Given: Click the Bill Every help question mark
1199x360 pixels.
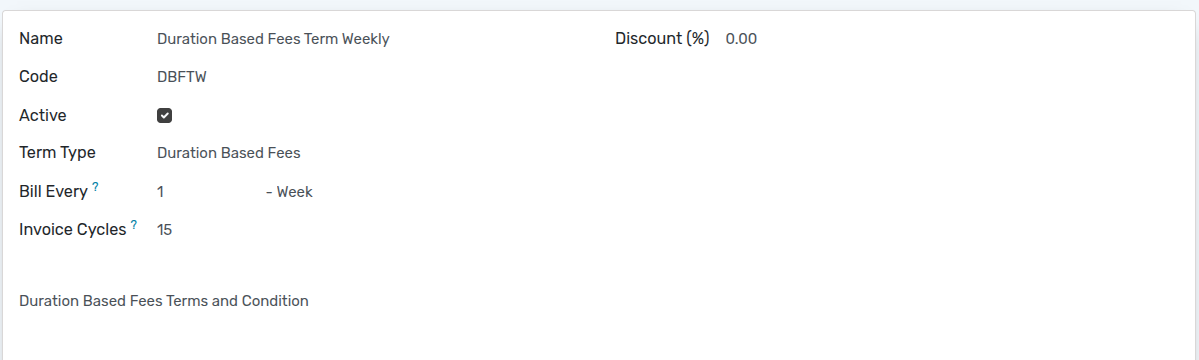Looking at the screenshot, I should coord(96,186).
